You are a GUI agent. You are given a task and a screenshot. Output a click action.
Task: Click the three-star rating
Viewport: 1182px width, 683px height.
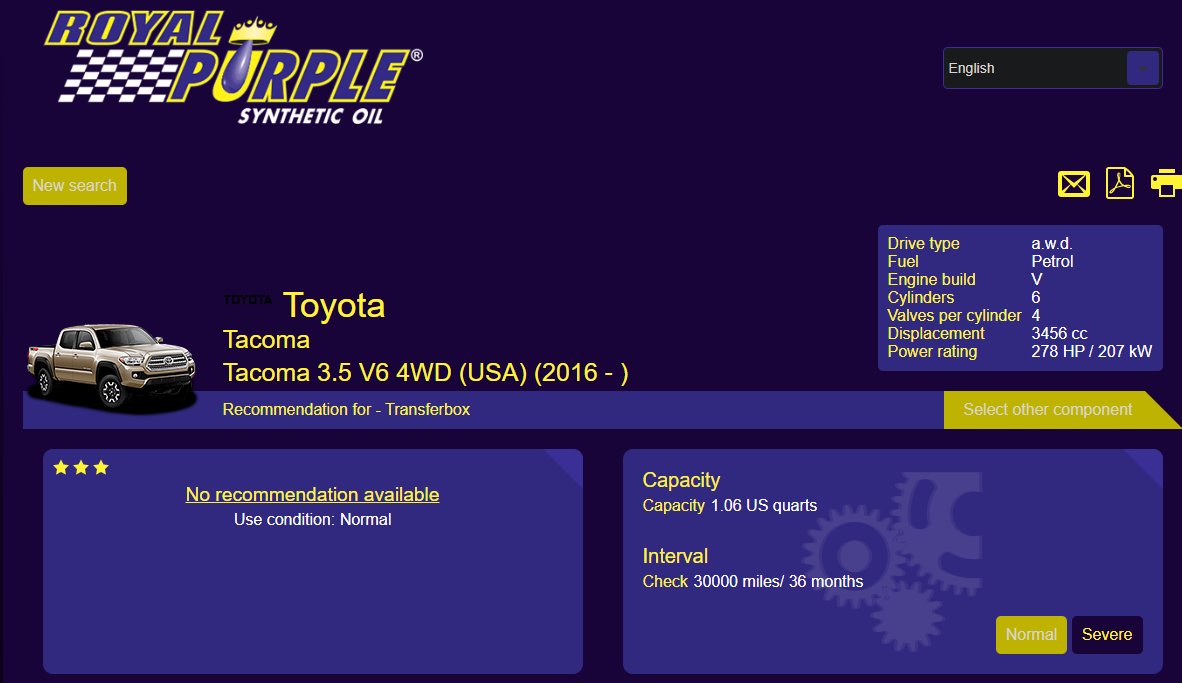click(81, 468)
